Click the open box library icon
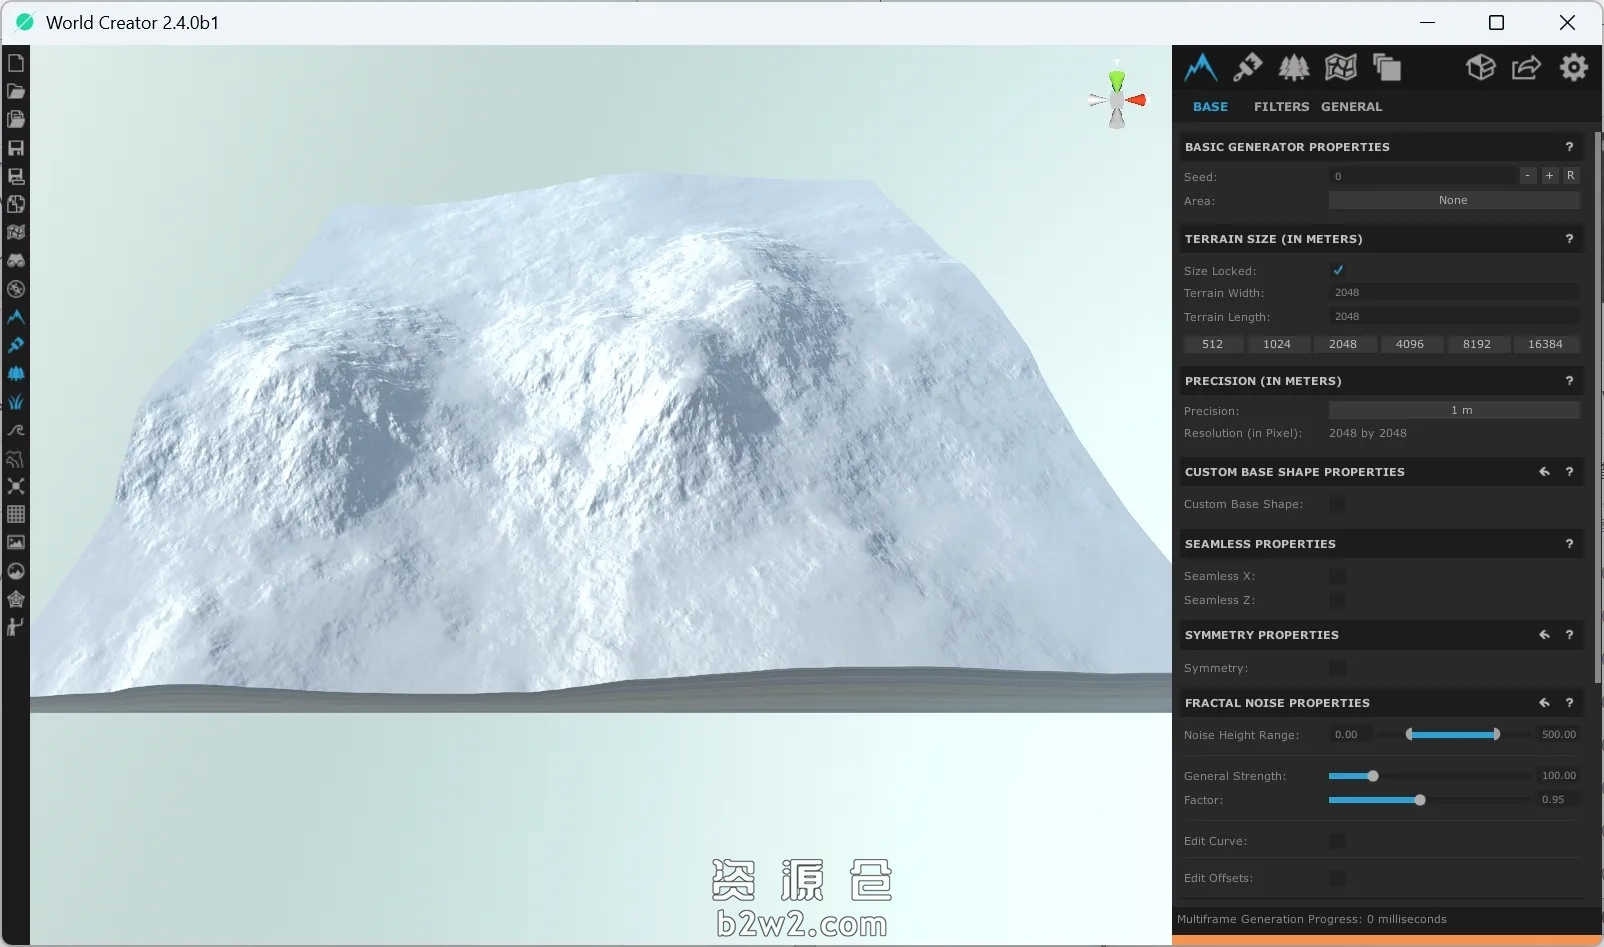The height and width of the screenshot is (947, 1604). pyautogui.click(x=1480, y=67)
